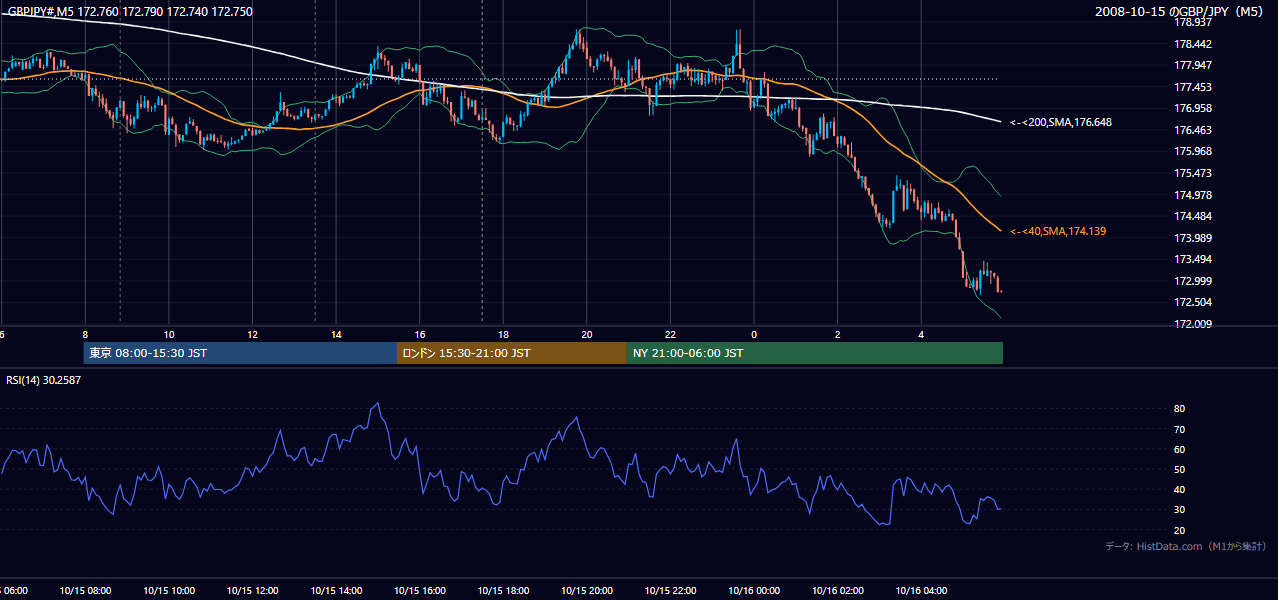Click the 173.989 price axis label

pos(1193,238)
